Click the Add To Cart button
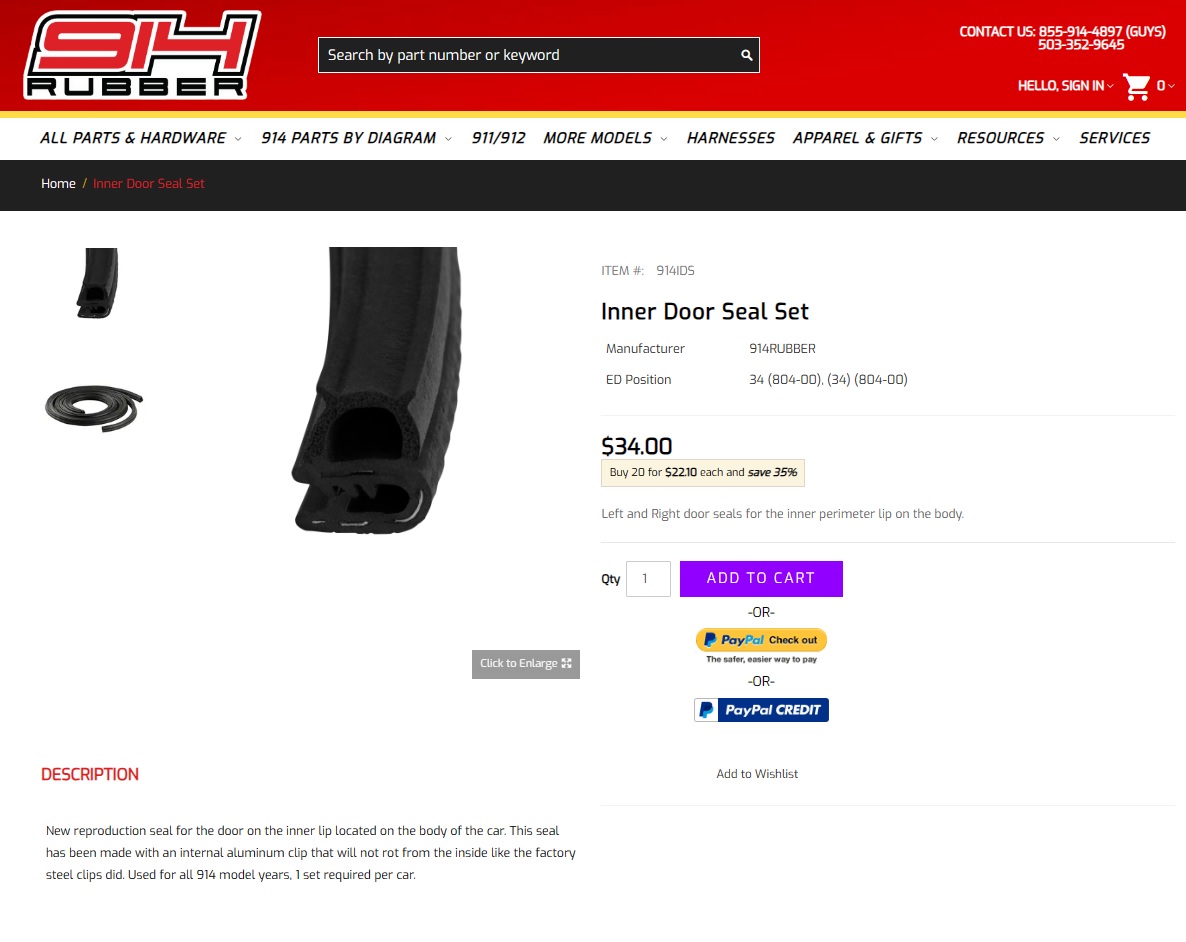The height and width of the screenshot is (942, 1186). click(x=761, y=579)
